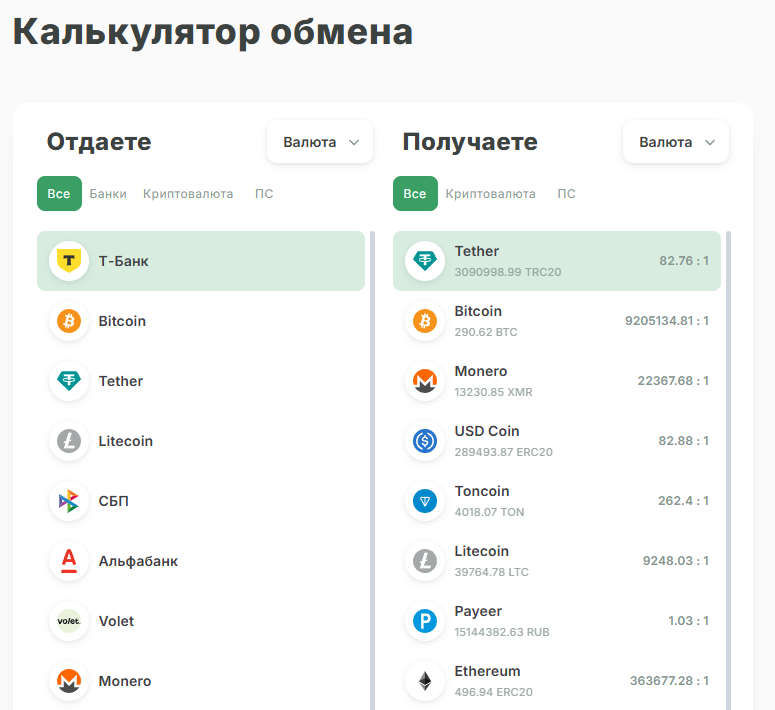Click the Volet logo icon
Screen dimensions: 775x710
(69, 621)
